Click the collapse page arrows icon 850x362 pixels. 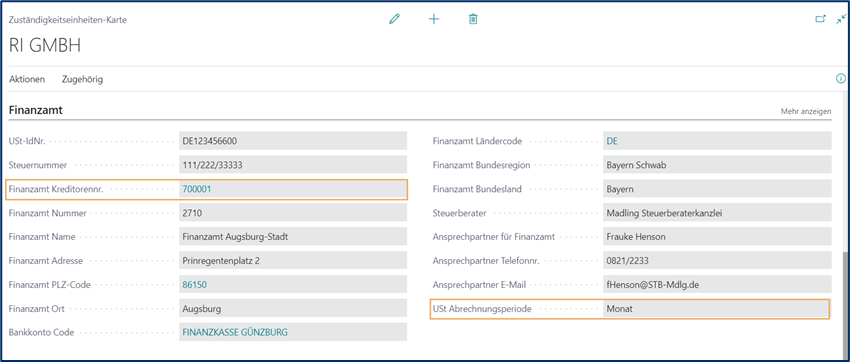pos(841,19)
